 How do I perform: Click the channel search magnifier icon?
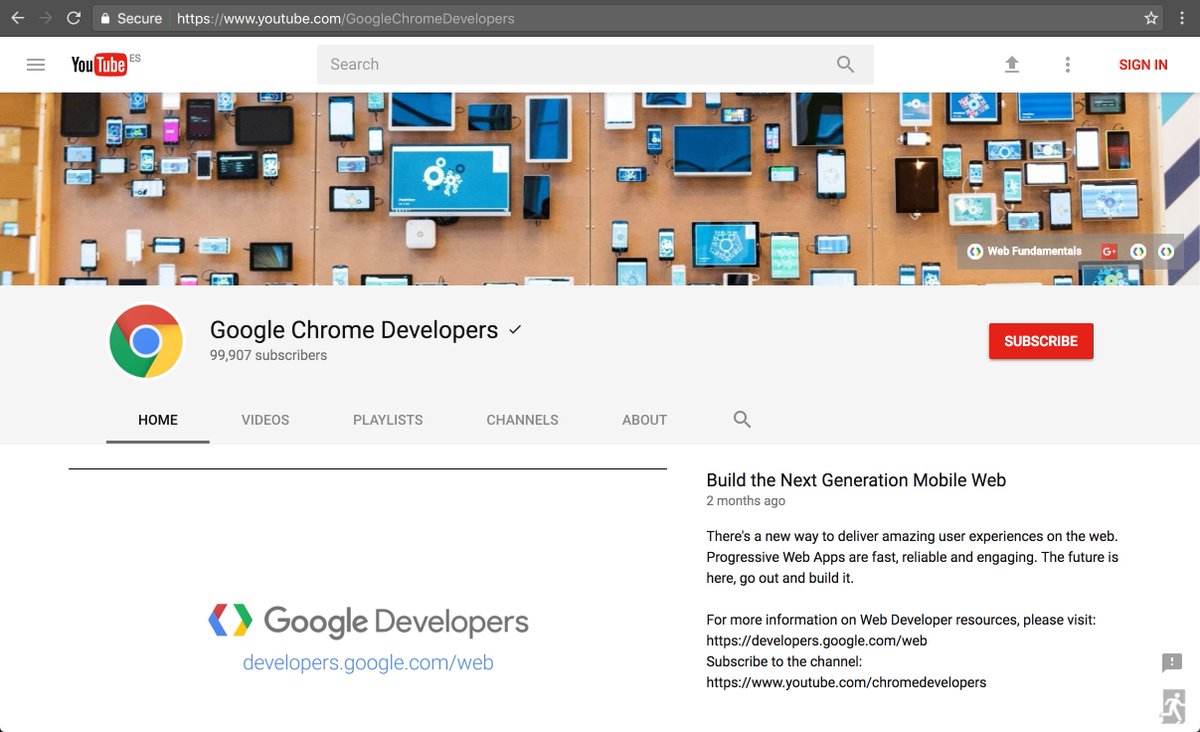pyautogui.click(x=742, y=420)
